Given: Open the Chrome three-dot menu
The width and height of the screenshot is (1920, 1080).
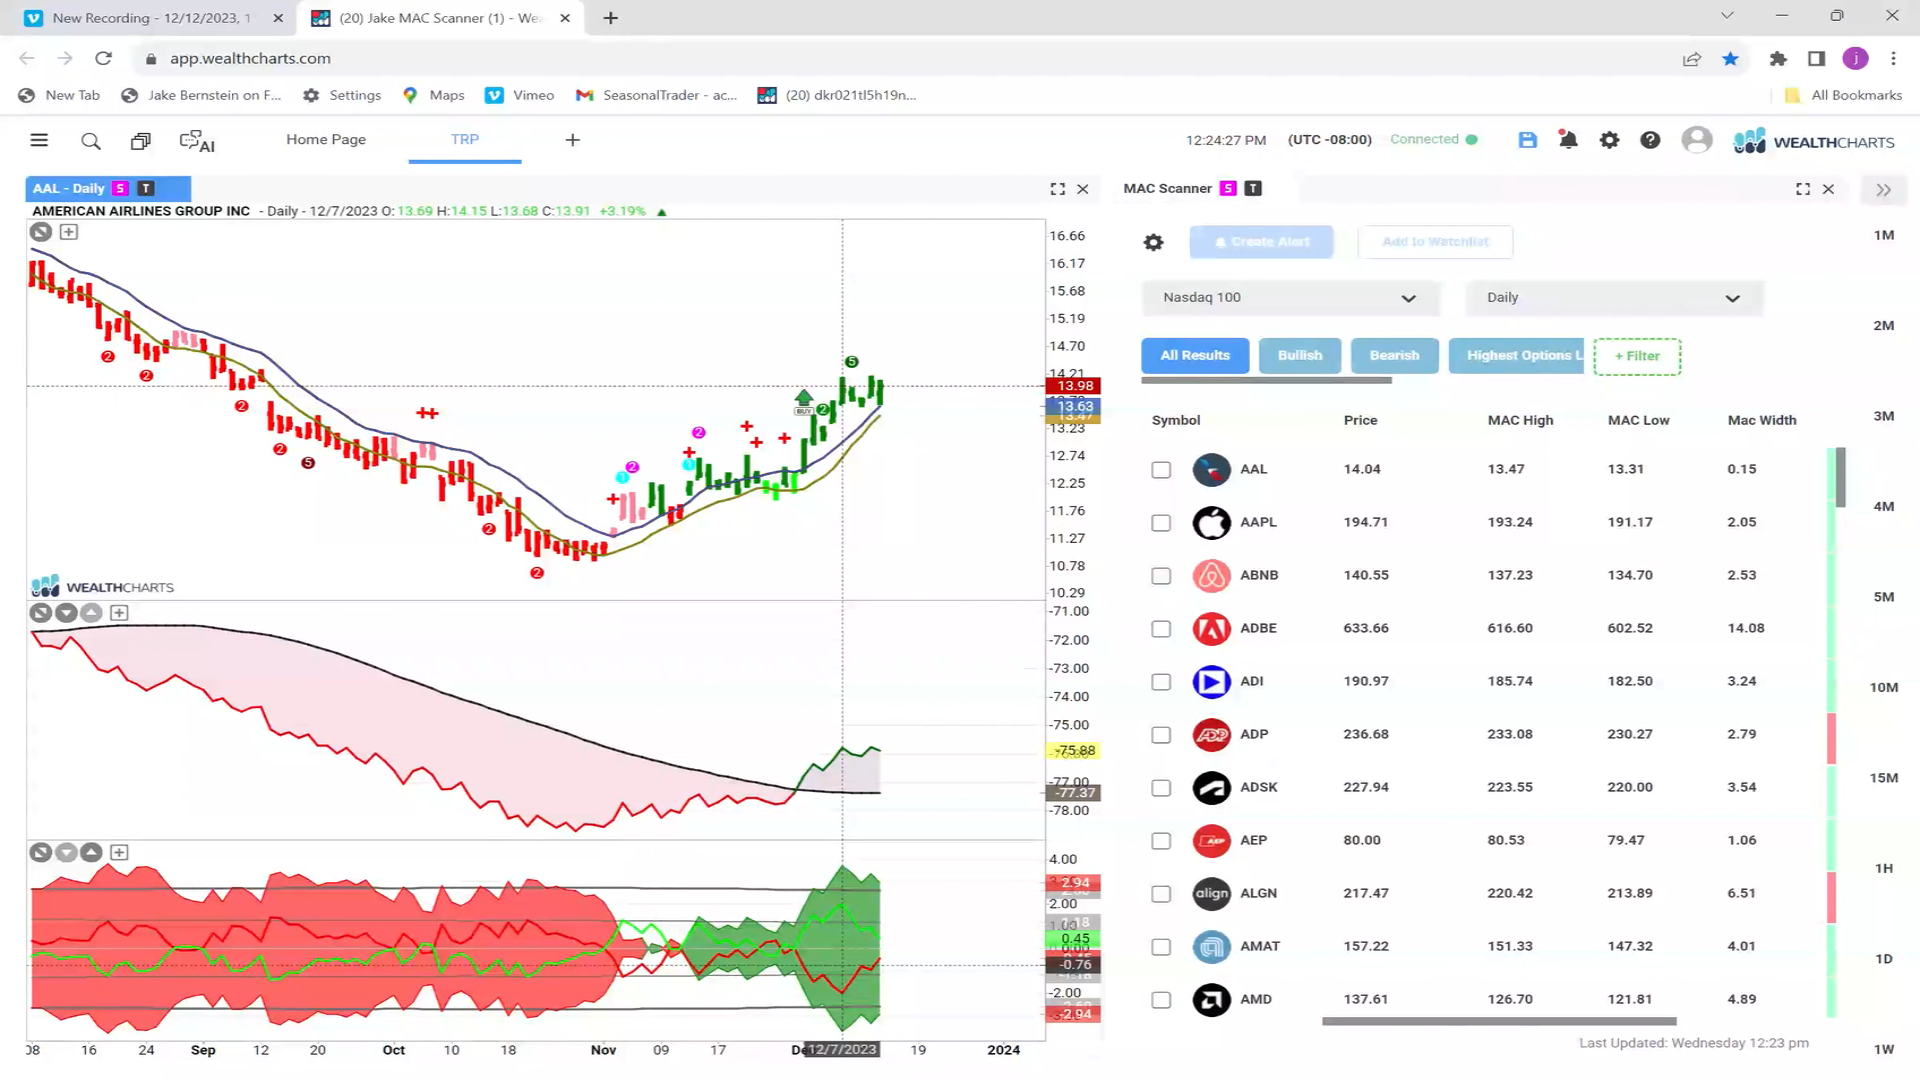Looking at the screenshot, I should click(1893, 58).
